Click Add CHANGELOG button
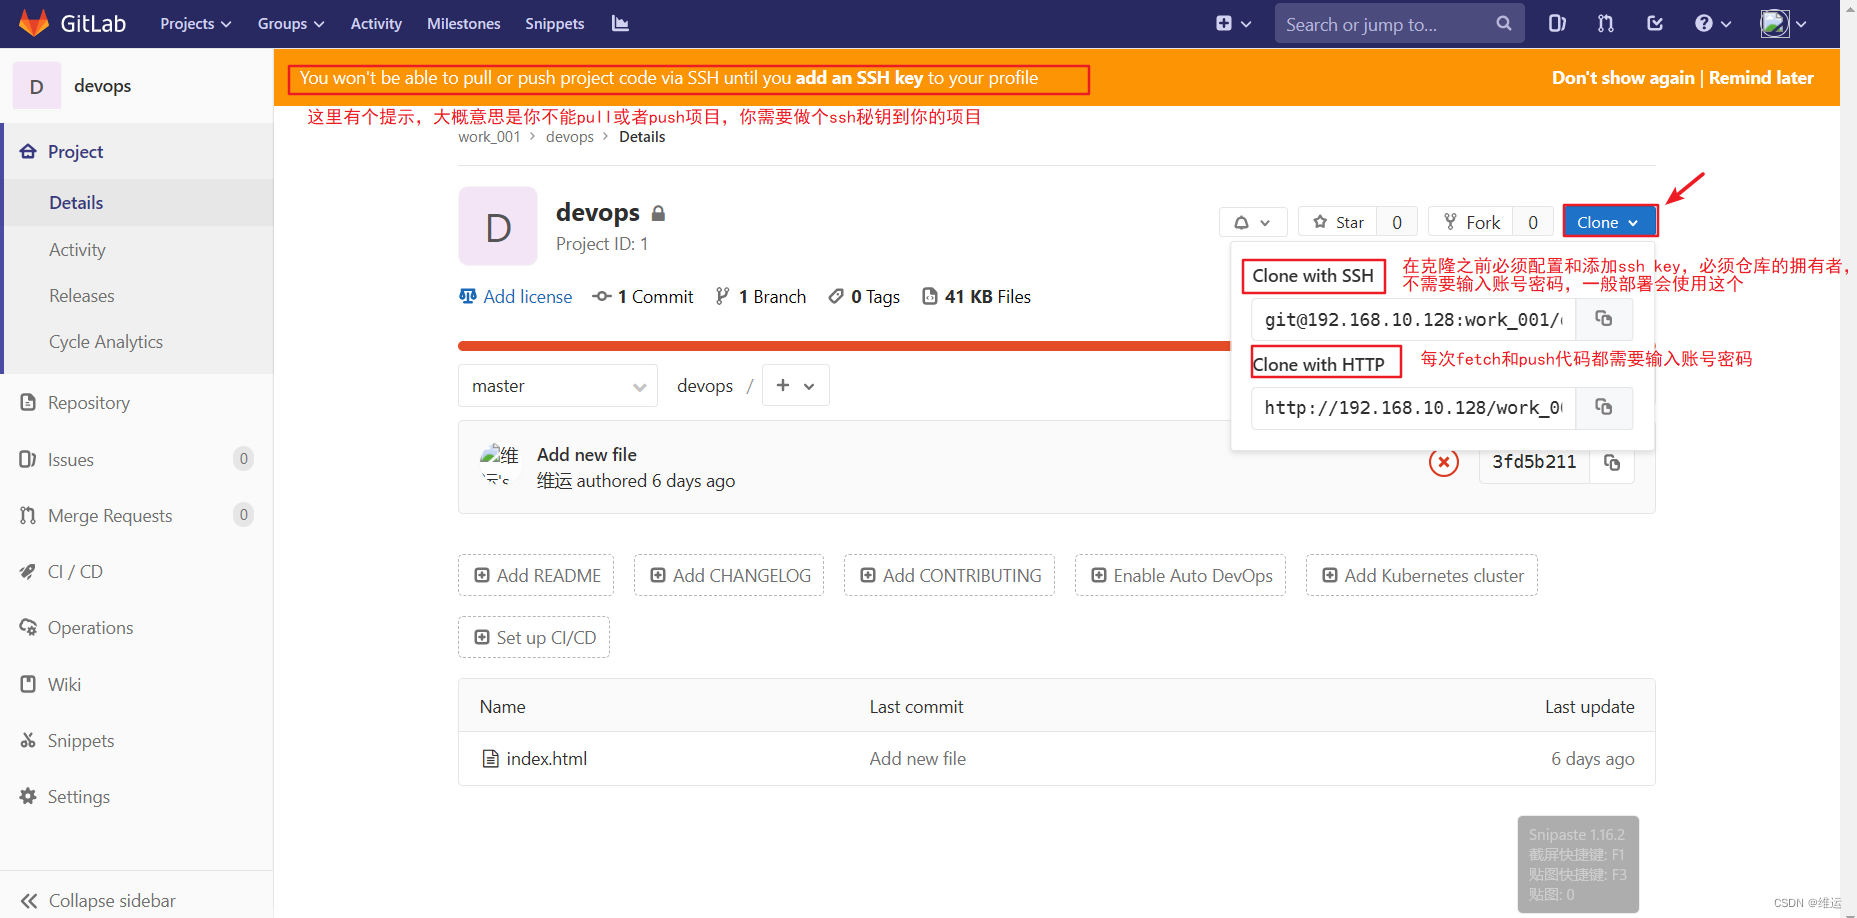Screen dimensions: 1857x918 tap(730, 575)
